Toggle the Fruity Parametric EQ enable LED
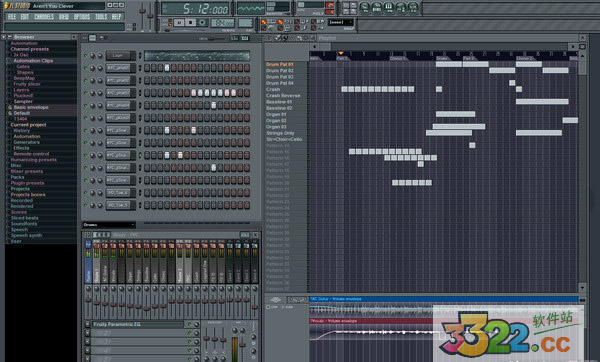The height and width of the screenshot is (362, 600). point(189,324)
